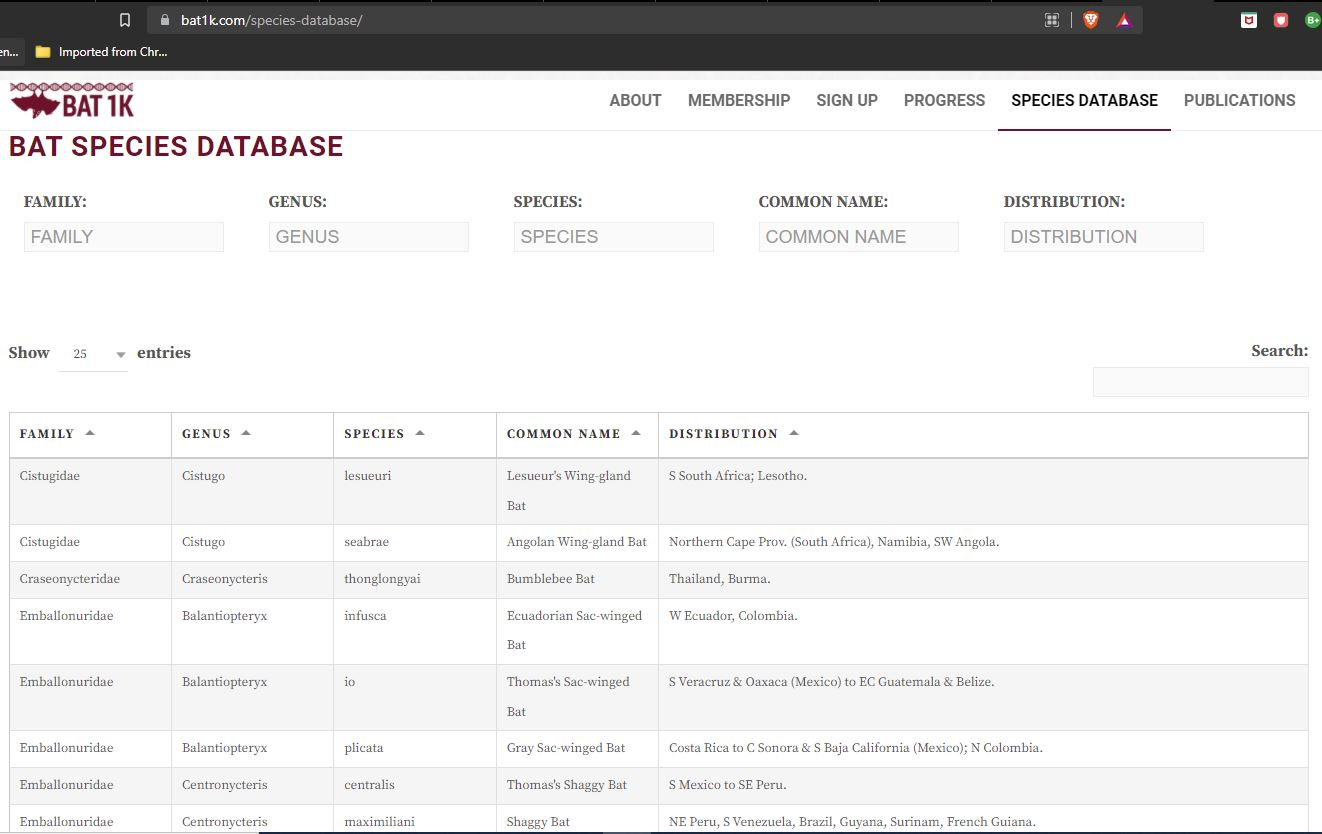Image resolution: width=1322 pixels, height=834 pixels.
Task: Click the Common Name filter input
Action: pyautogui.click(x=859, y=237)
